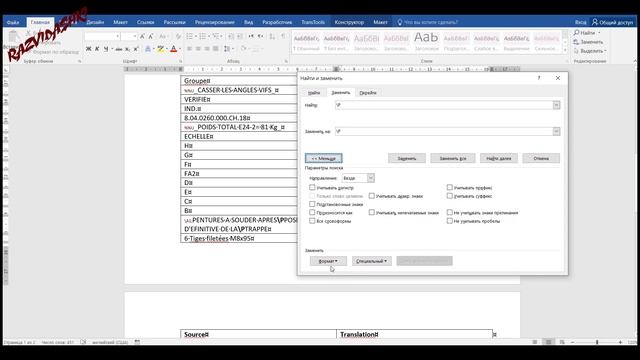Open the Файл ribbon tab
The width and height of the screenshot is (640, 360).
click(13, 22)
